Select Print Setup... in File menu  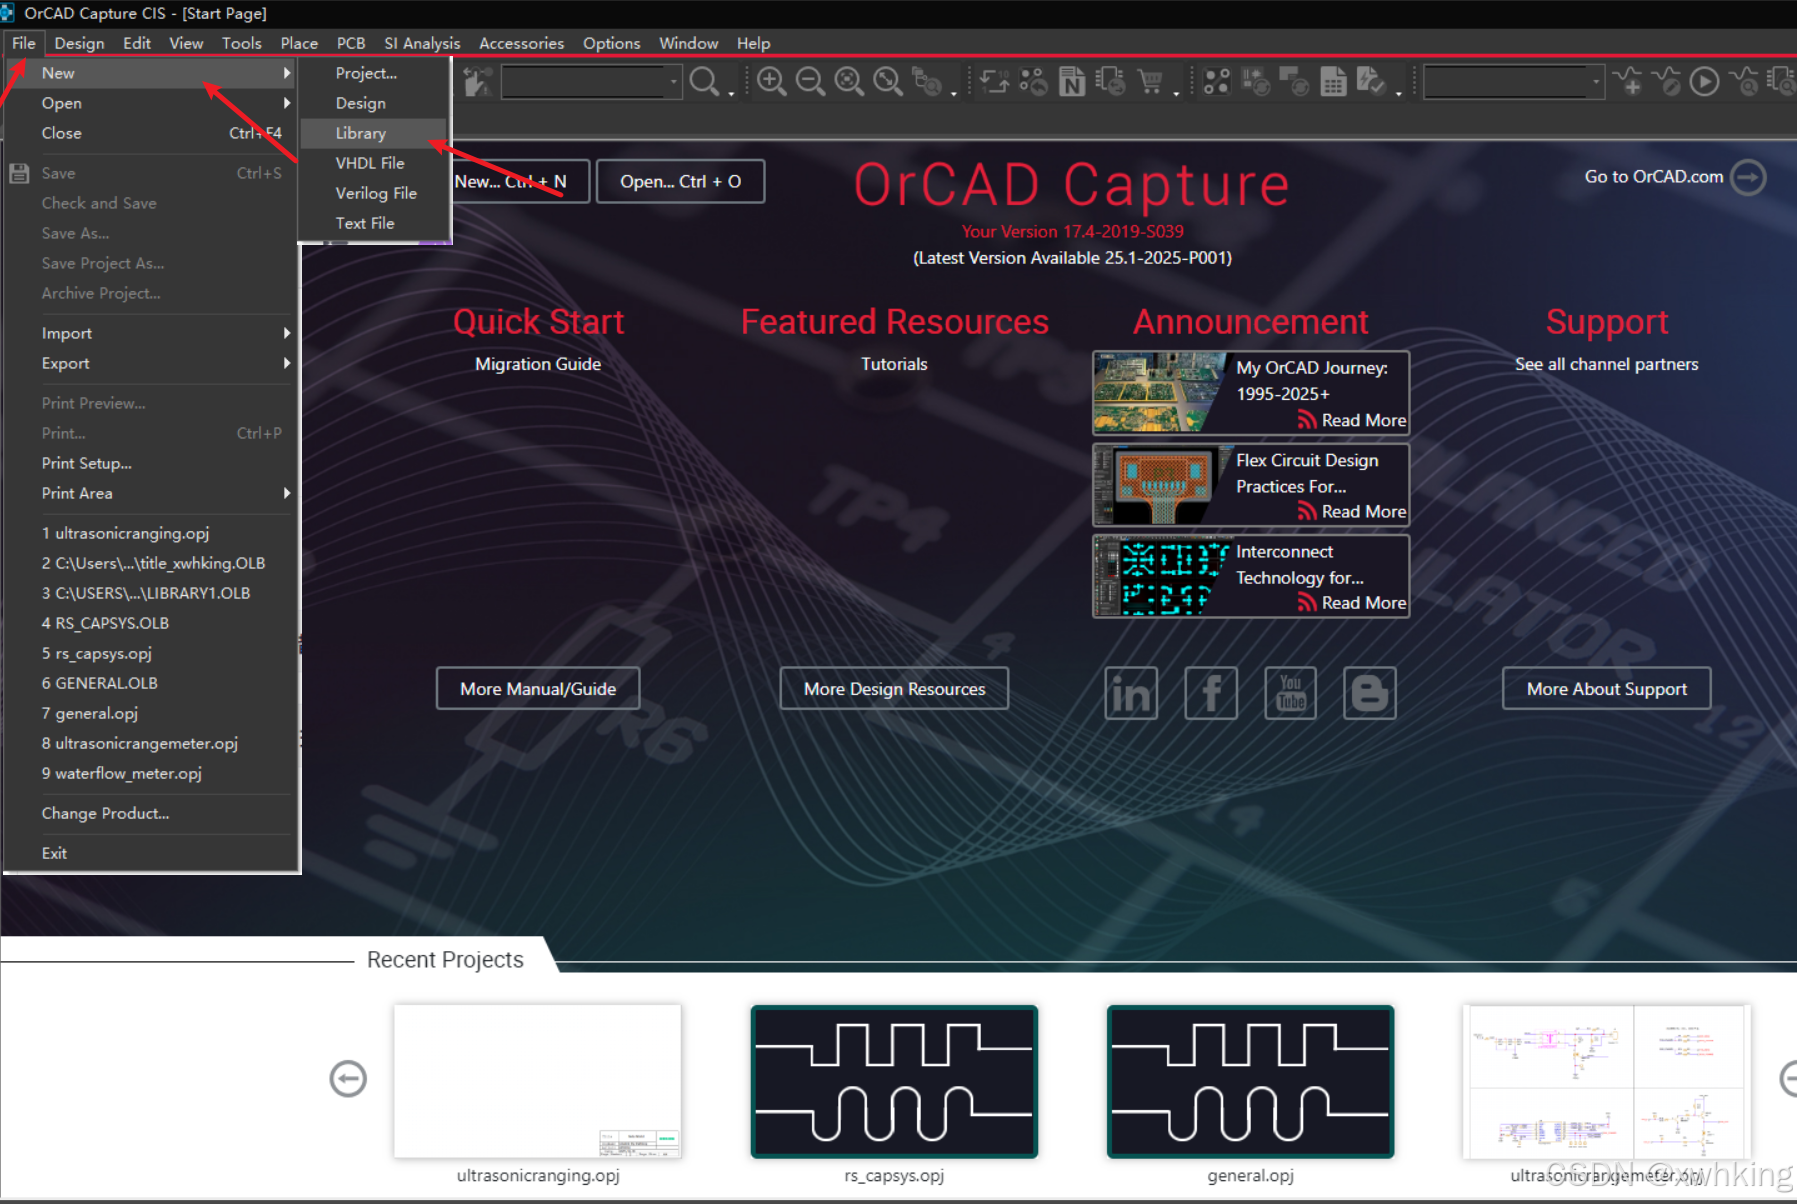point(152,463)
